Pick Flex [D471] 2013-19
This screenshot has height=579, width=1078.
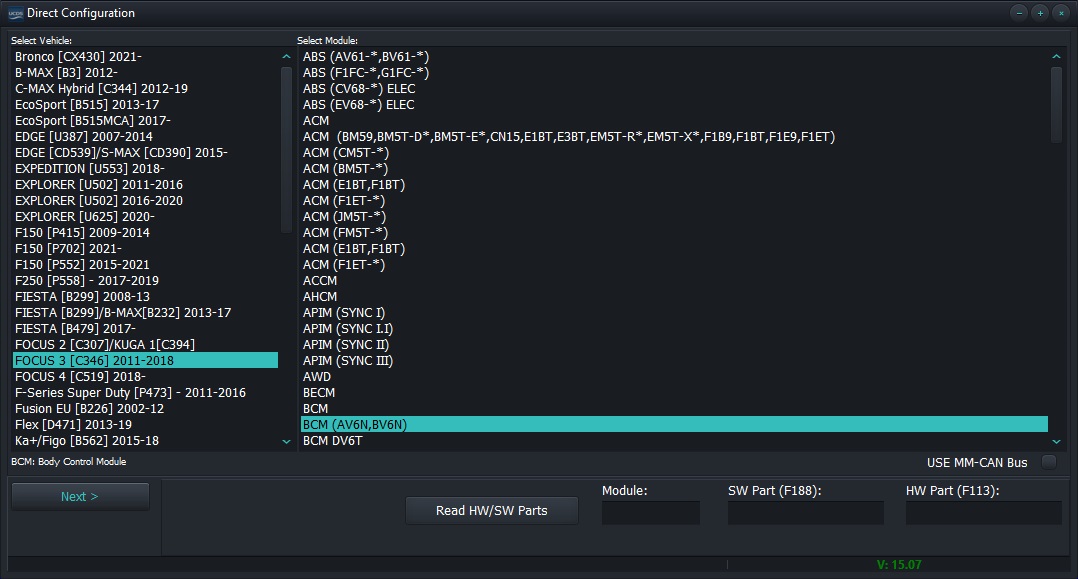tap(146, 424)
